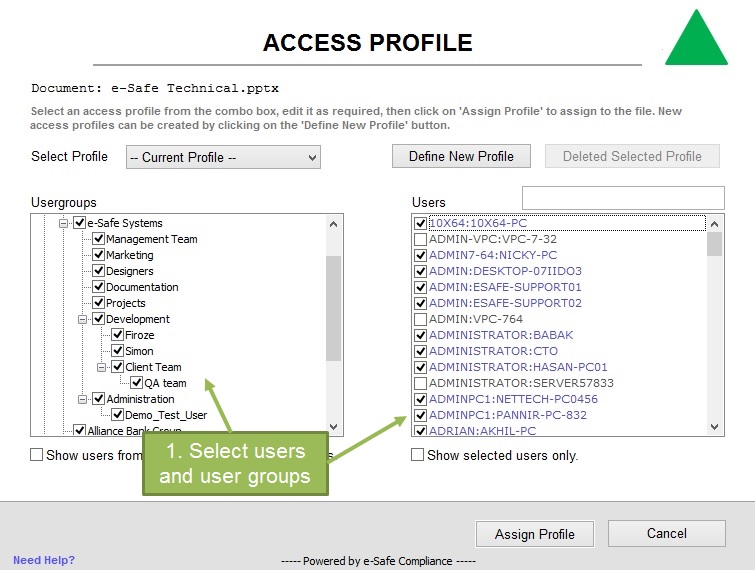Toggle the QA team checkbox
This screenshot has height=570, width=755.
click(137, 383)
